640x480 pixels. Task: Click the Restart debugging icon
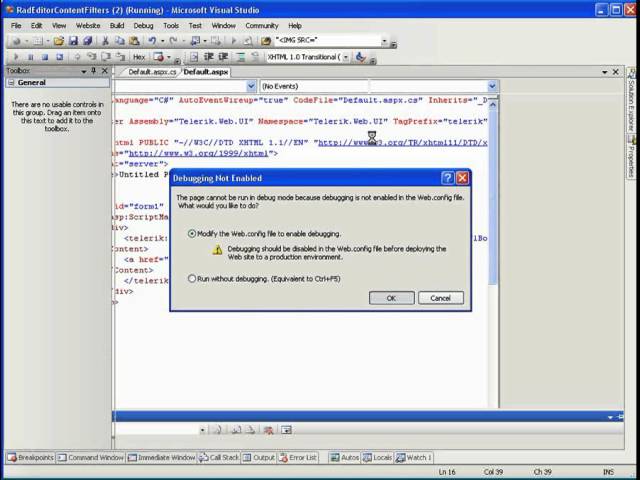[60, 57]
